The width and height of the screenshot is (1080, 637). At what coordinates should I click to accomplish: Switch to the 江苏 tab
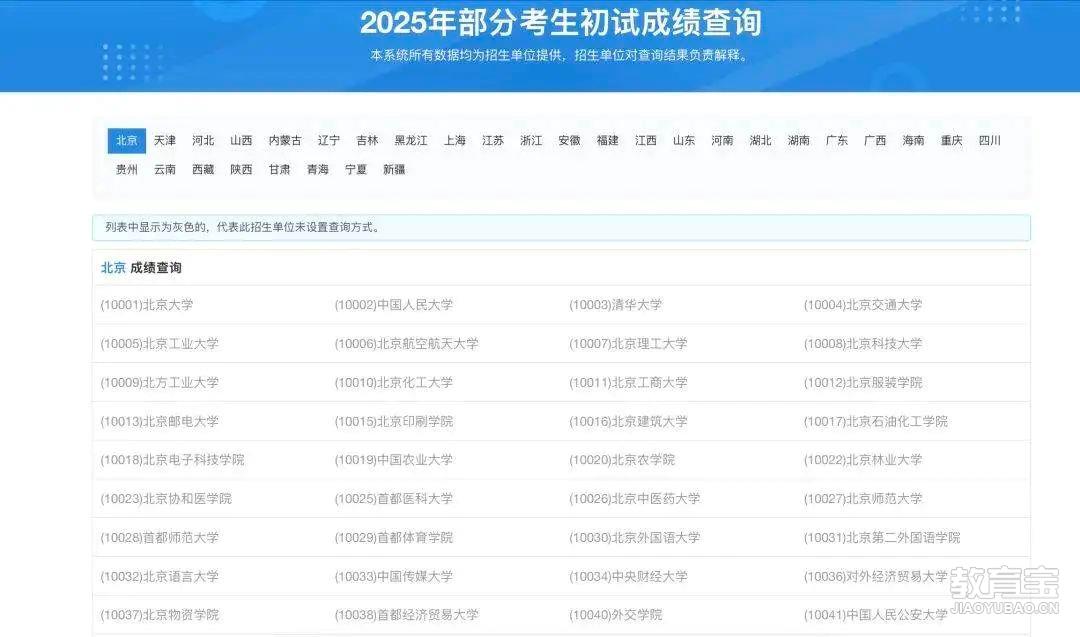pyautogui.click(x=493, y=140)
